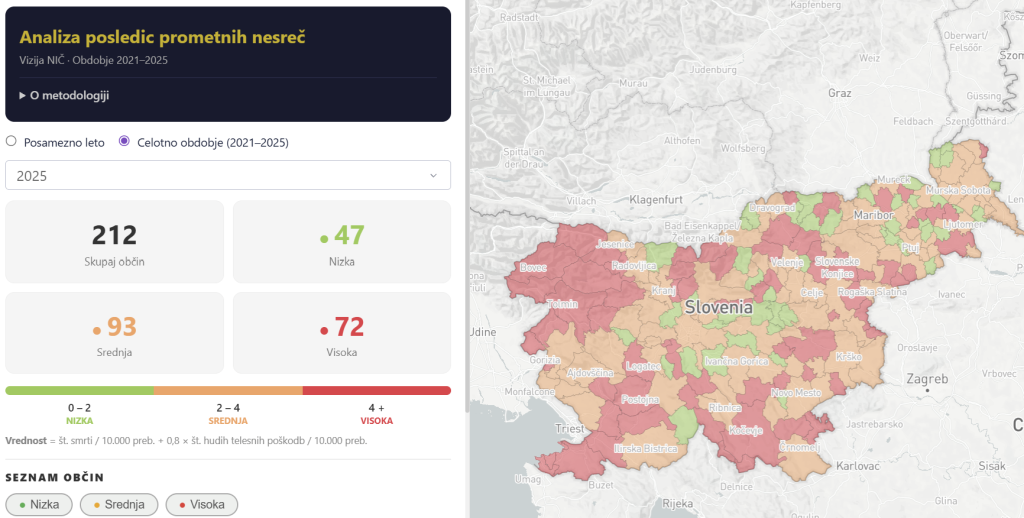Click Ajdovščina on the map
Image resolution: width=1024 pixels, height=518 pixels.
(x=590, y=373)
